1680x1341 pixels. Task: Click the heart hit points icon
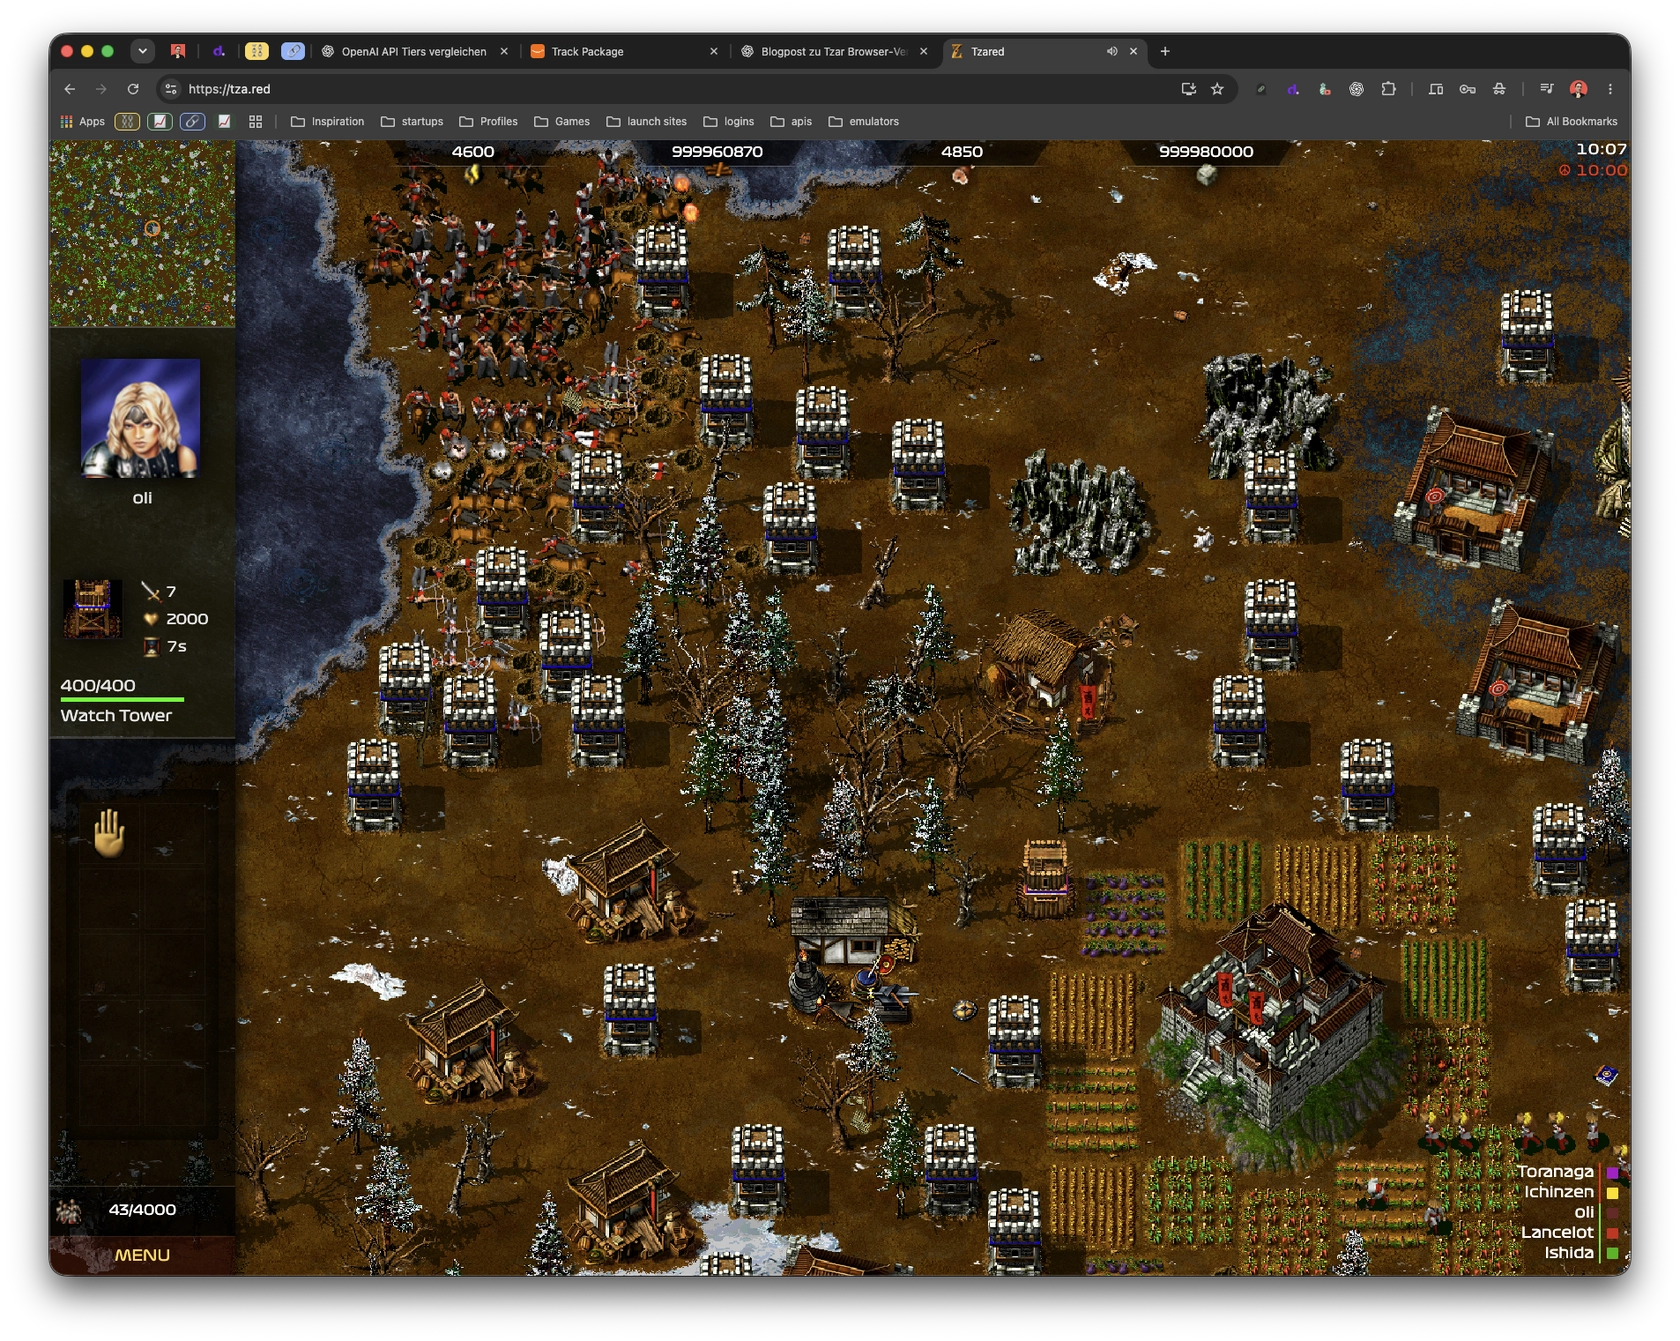click(x=151, y=619)
